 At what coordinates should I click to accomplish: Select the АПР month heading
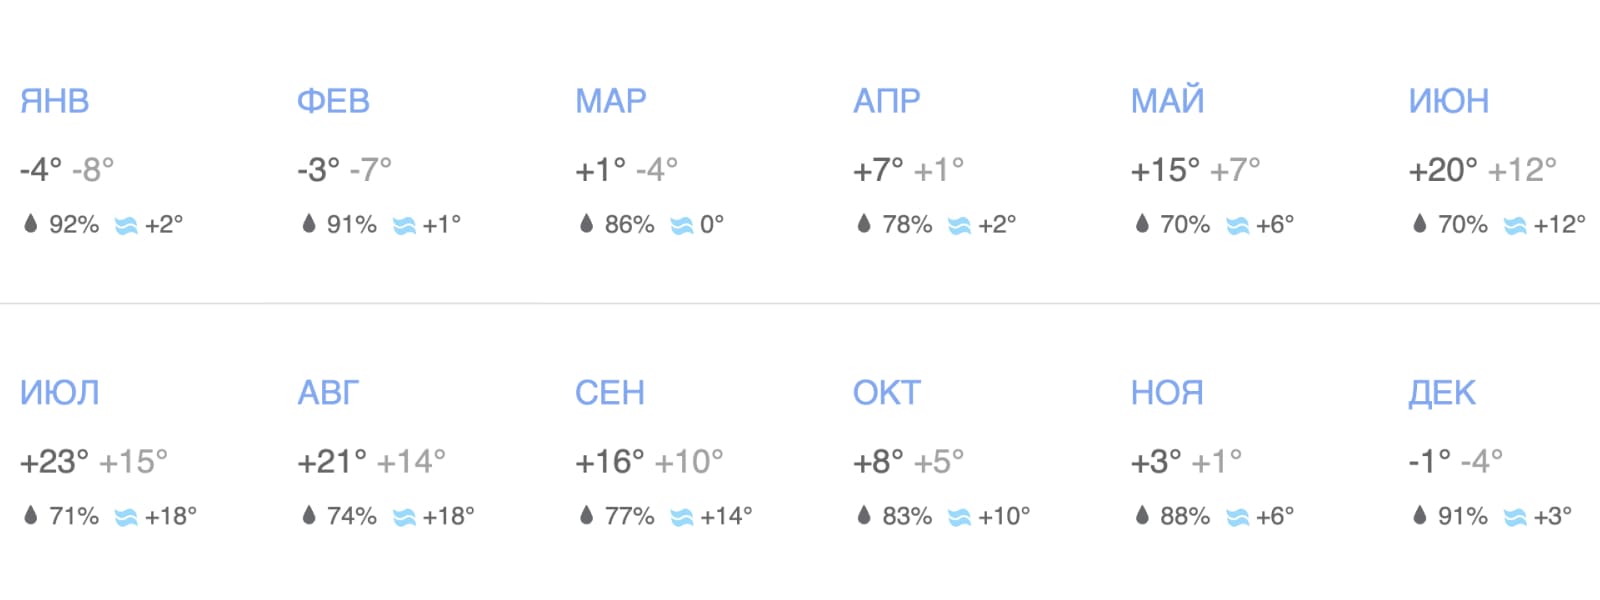pyautogui.click(x=886, y=101)
